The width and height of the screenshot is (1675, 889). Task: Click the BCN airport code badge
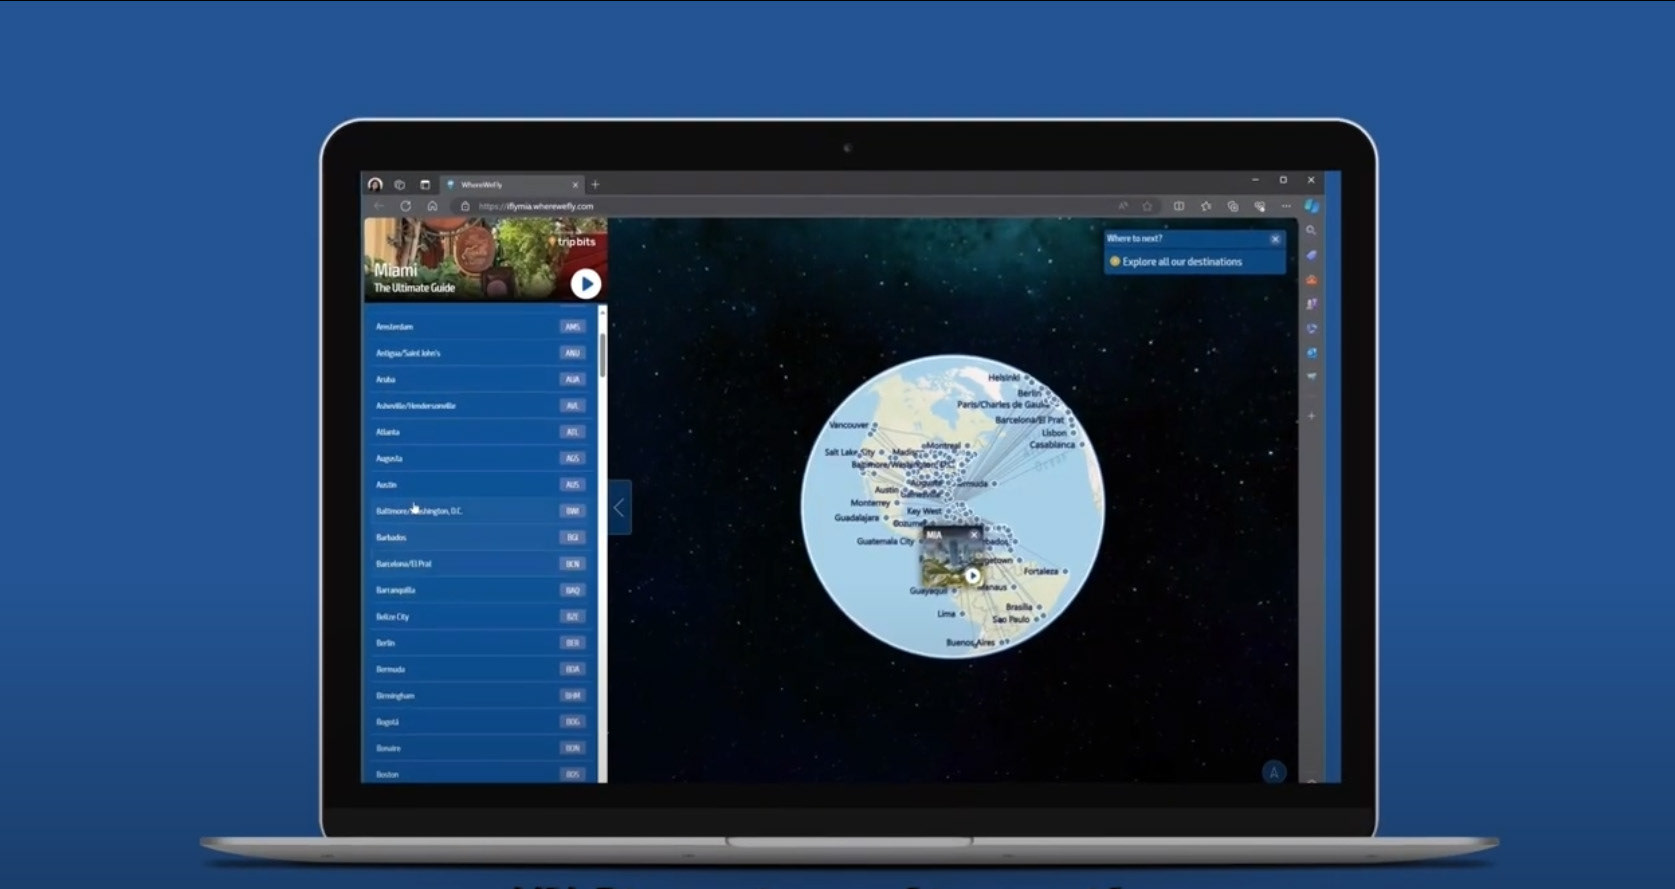coord(573,564)
